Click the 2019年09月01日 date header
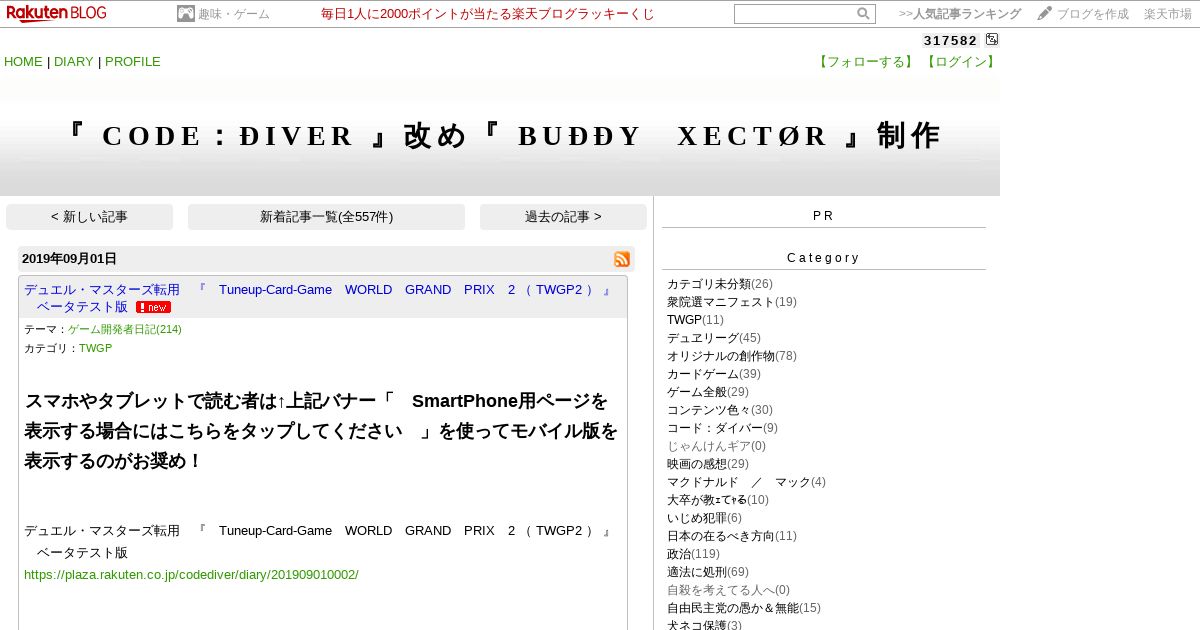 click(69, 259)
